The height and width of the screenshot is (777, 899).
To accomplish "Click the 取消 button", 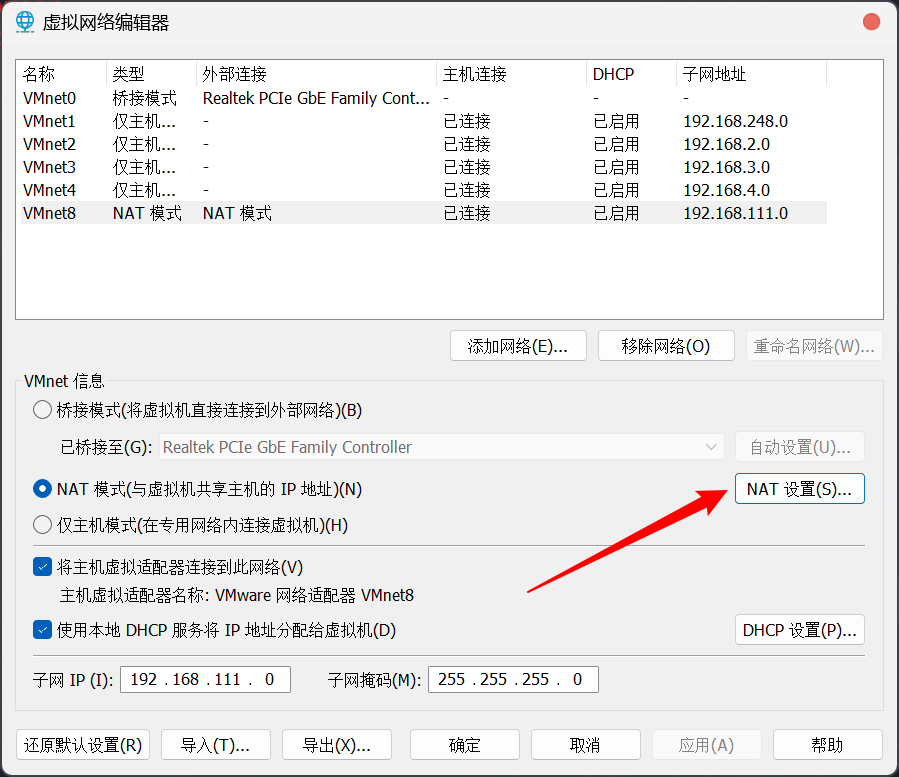I will click(585, 744).
